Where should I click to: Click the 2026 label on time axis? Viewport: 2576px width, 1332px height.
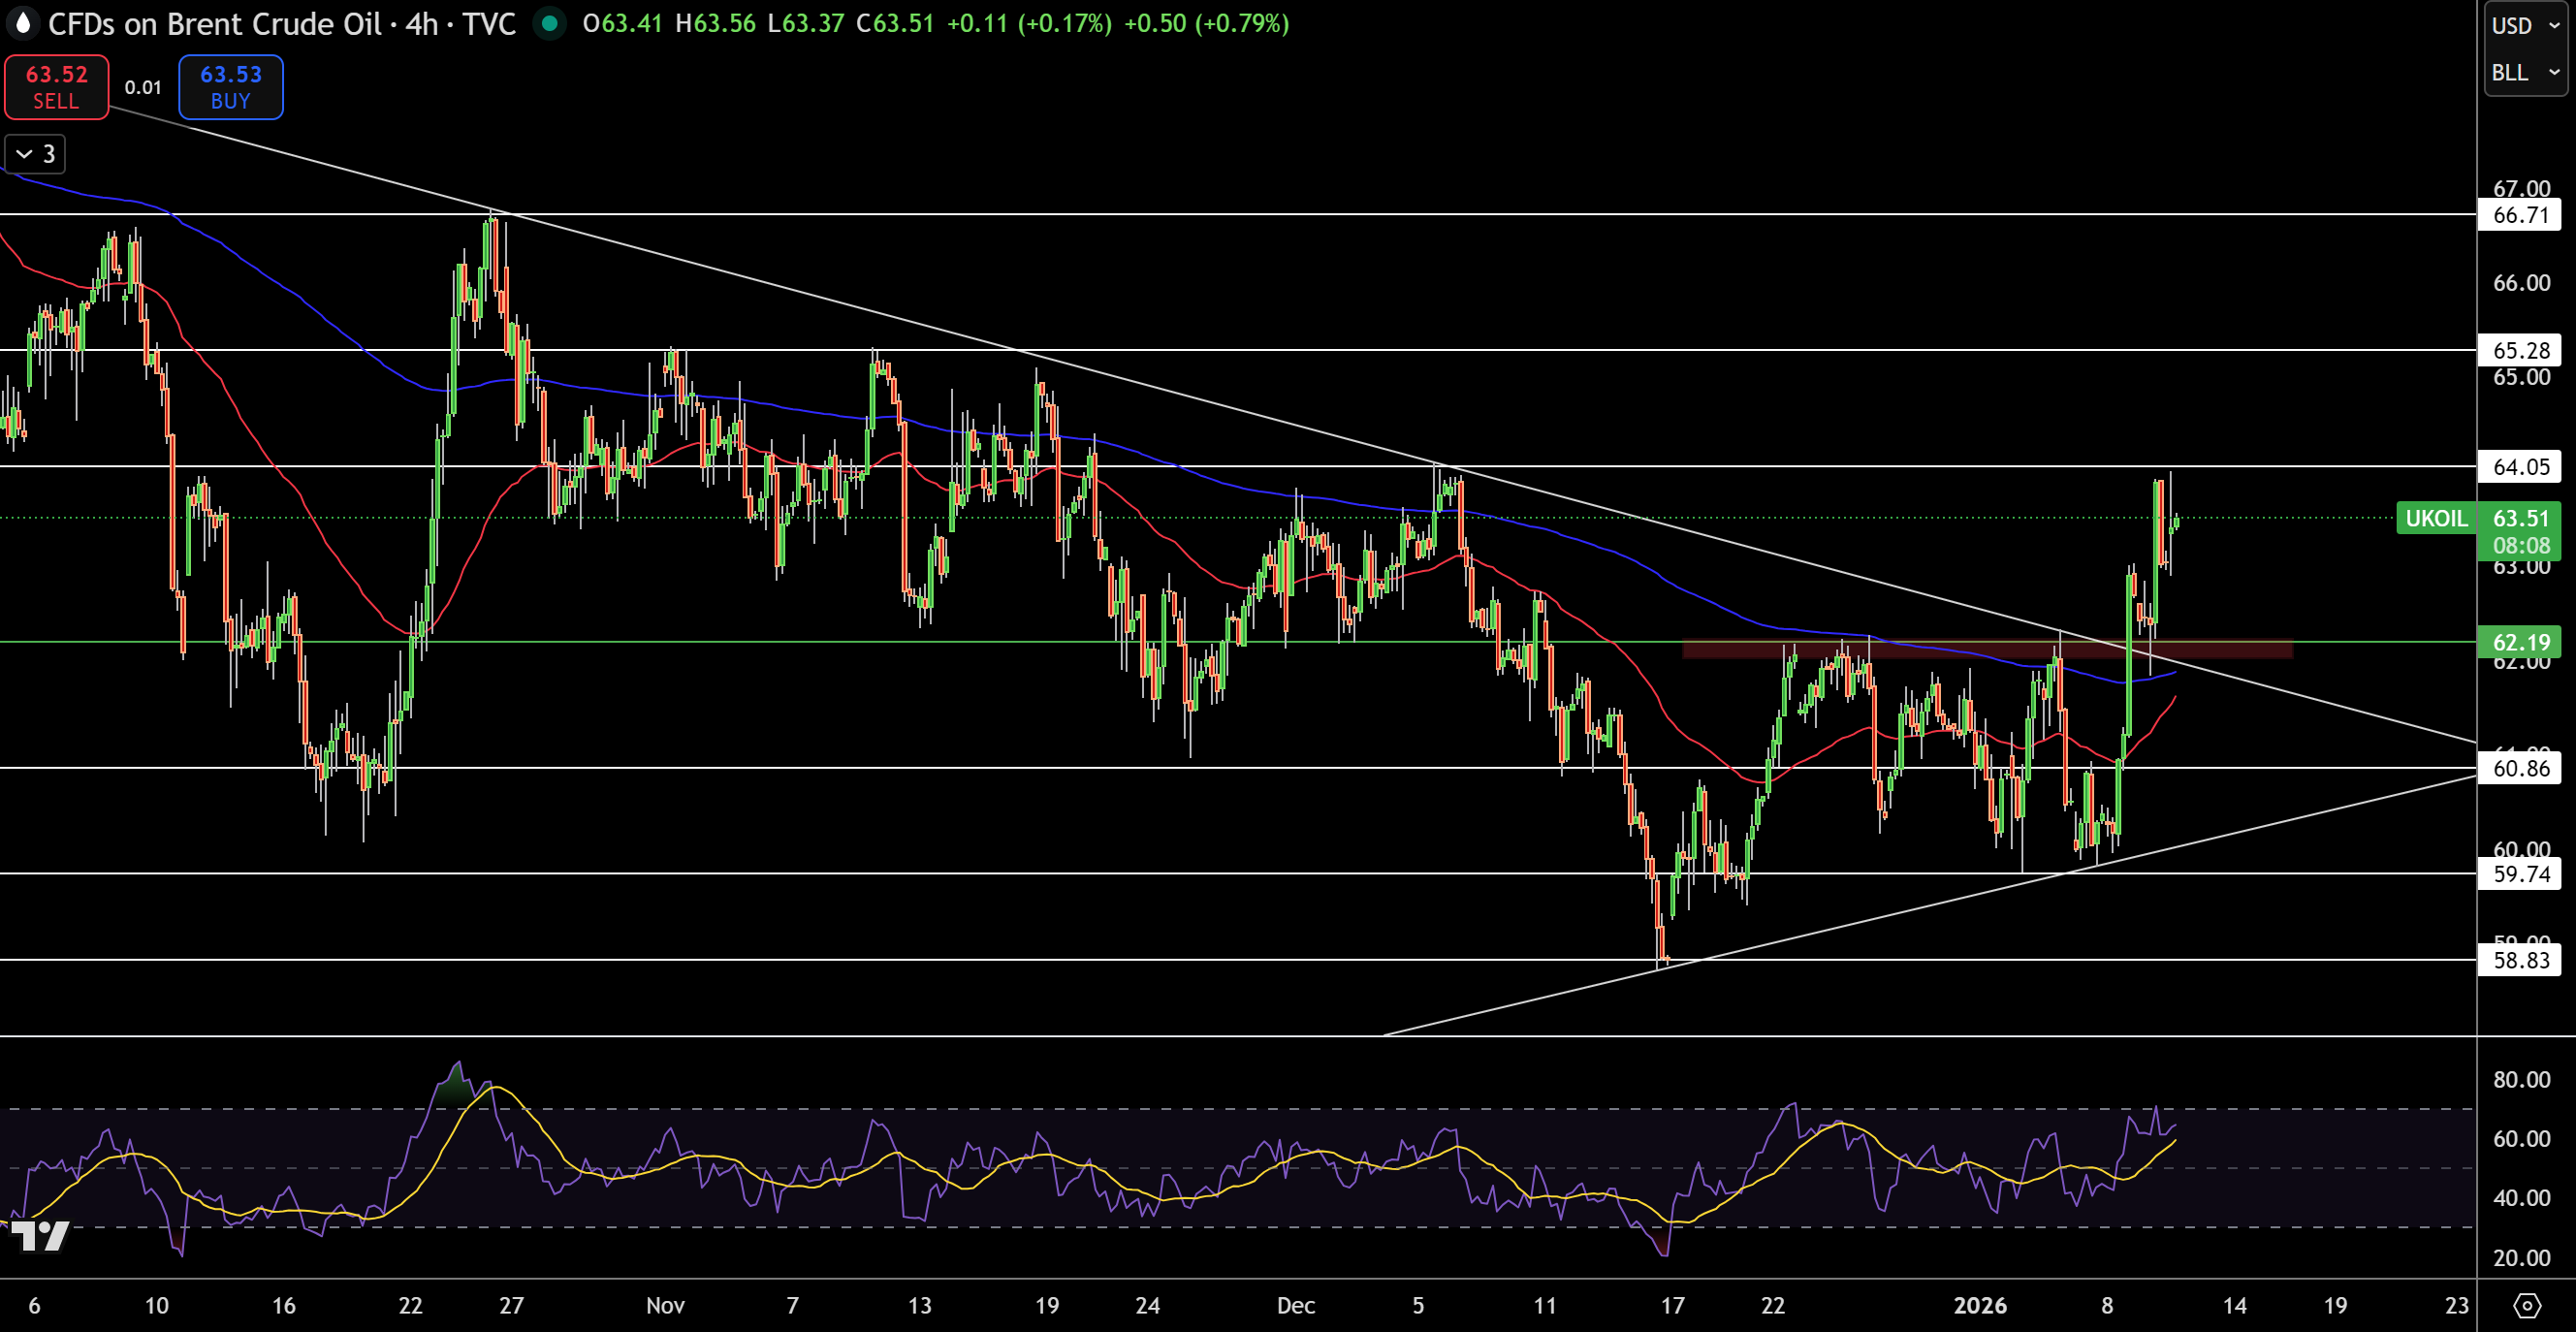tap(1980, 1305)
